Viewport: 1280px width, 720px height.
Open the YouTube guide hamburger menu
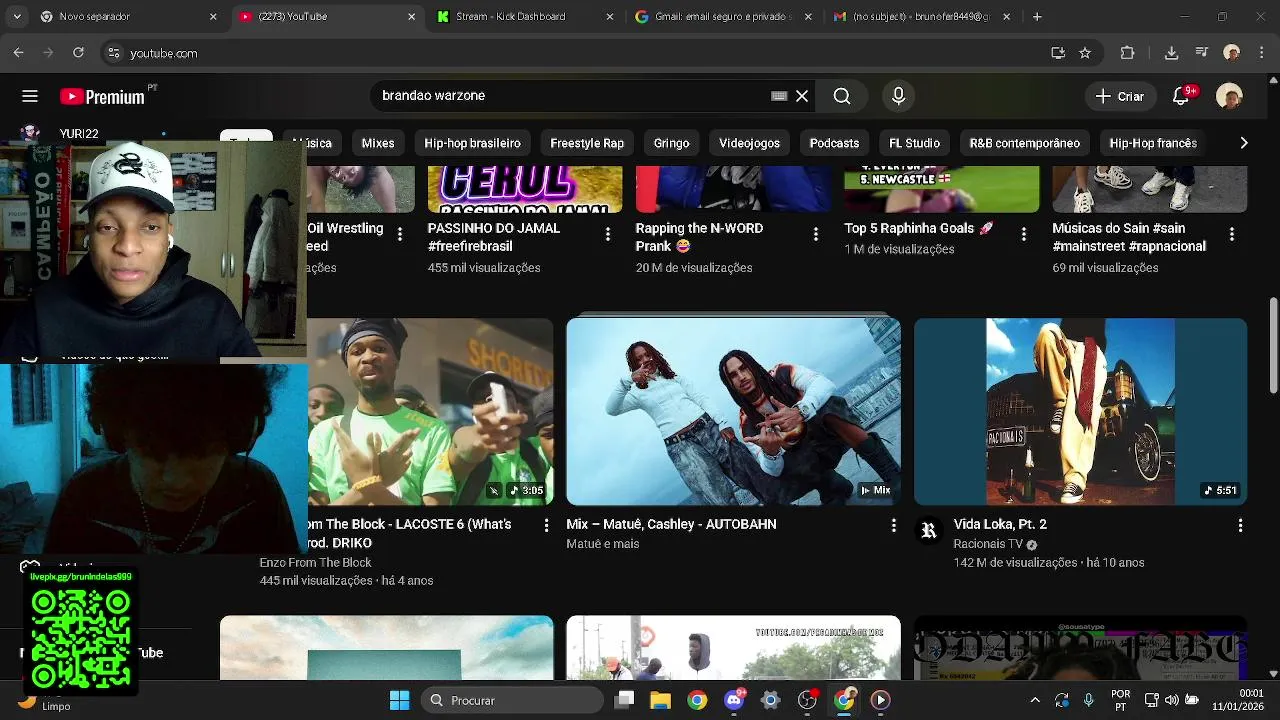(x=30, y=96)
